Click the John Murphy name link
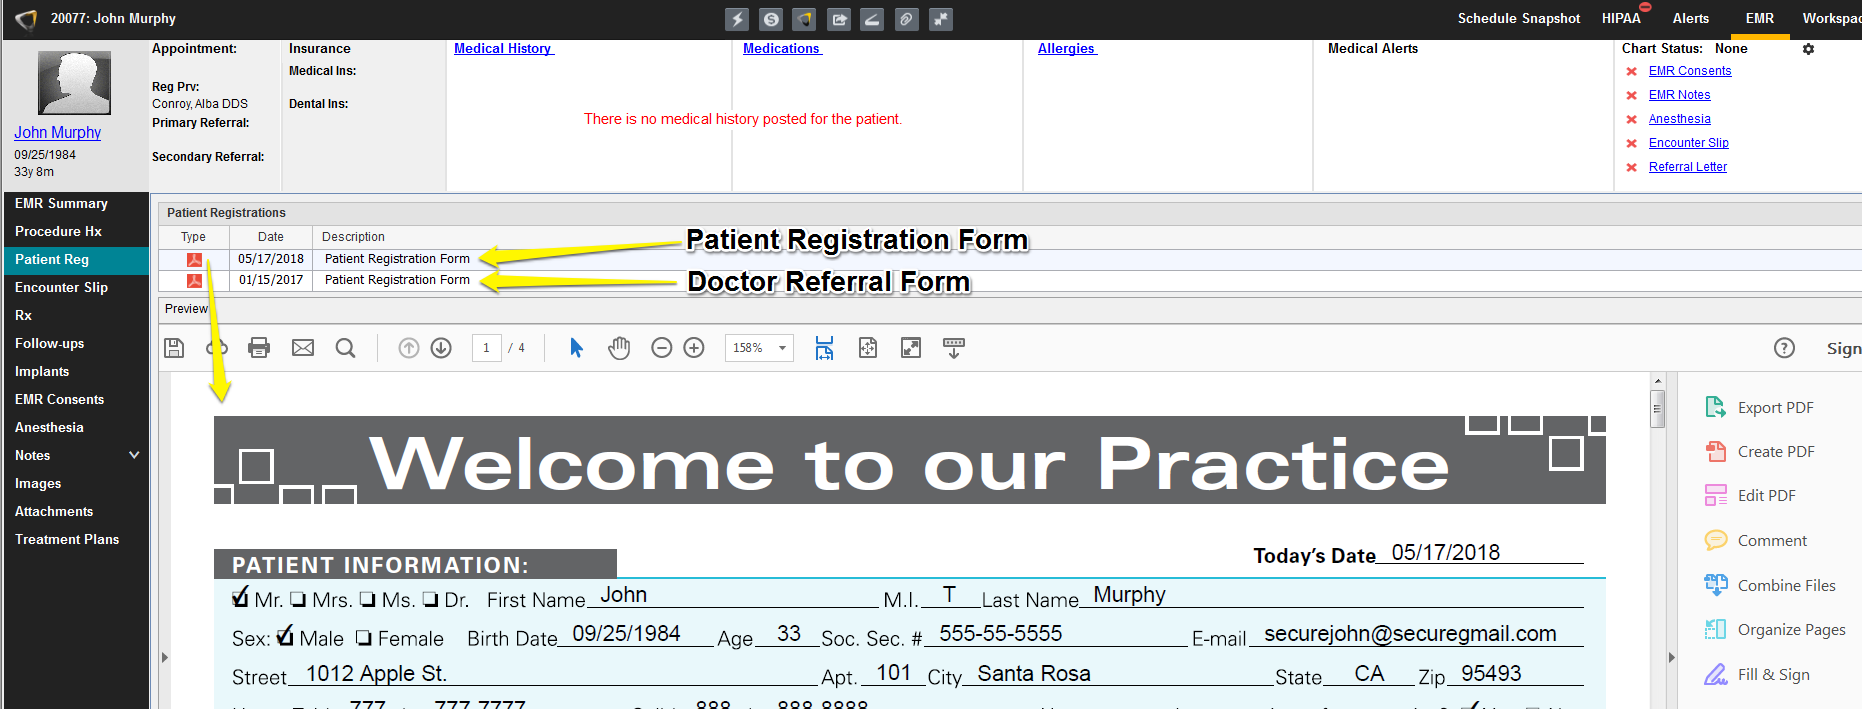The height and width of the screenshot is (709, 1862). [x=57, y=132]
